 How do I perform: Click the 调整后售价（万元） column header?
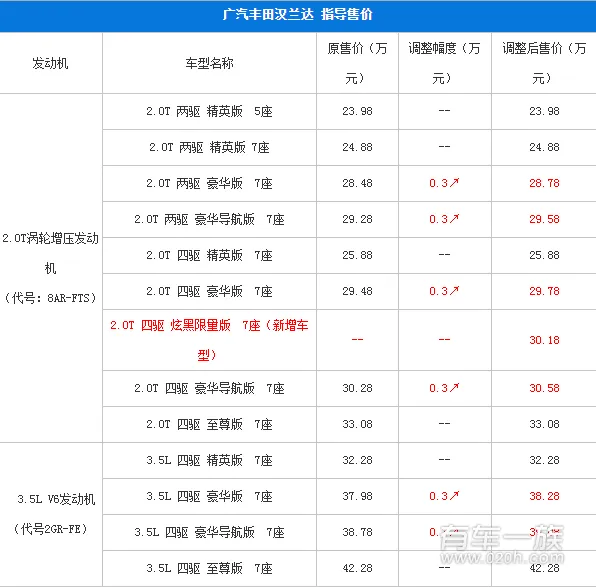[x=544, y=63]
